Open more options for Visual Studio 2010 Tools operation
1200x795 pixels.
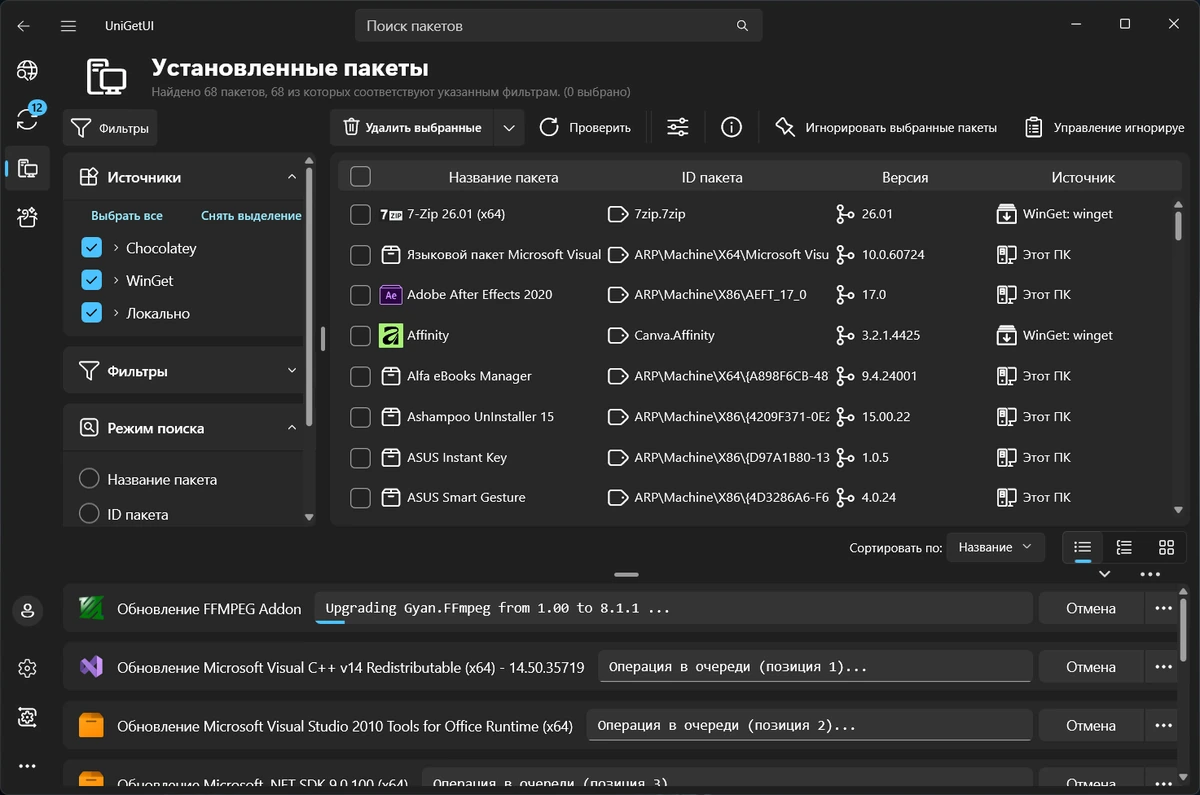[x=1163, y=726]
